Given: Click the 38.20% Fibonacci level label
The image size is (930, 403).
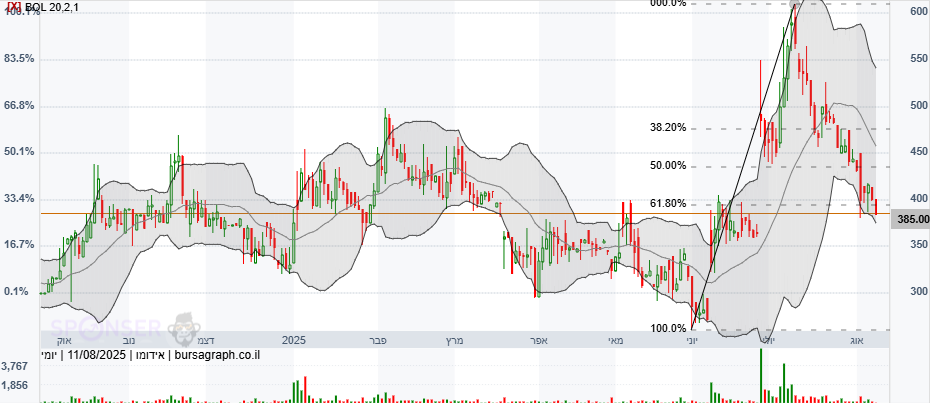Looking at the screenshot, I should click(668, 127).
